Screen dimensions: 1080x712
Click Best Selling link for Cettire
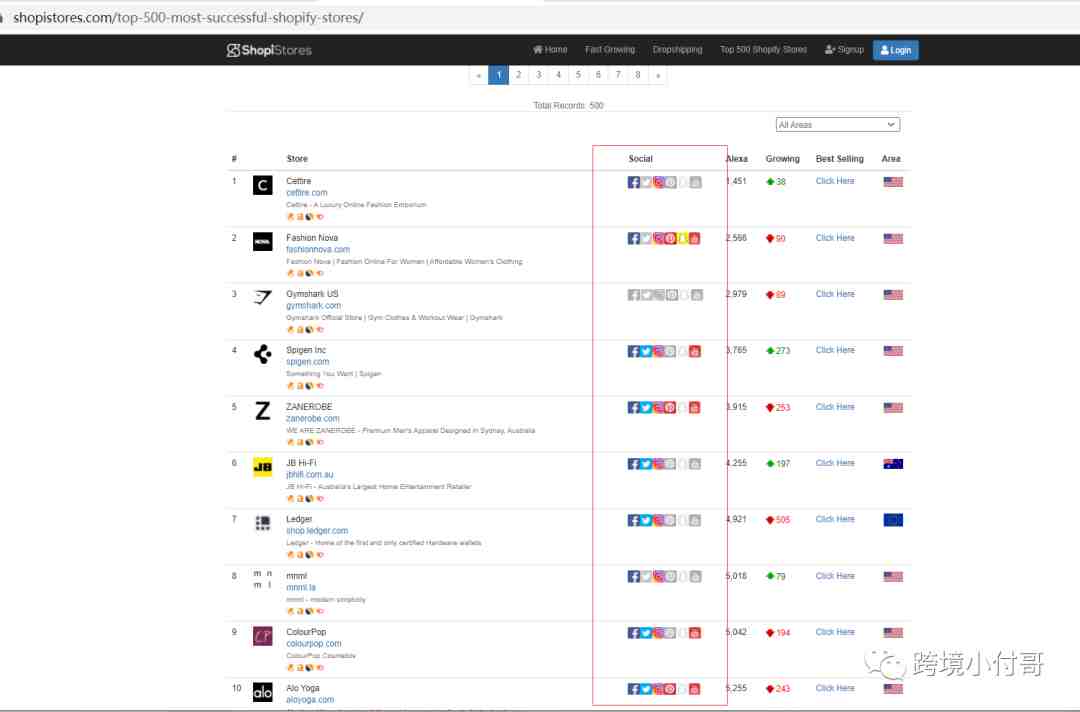[835, 181]
